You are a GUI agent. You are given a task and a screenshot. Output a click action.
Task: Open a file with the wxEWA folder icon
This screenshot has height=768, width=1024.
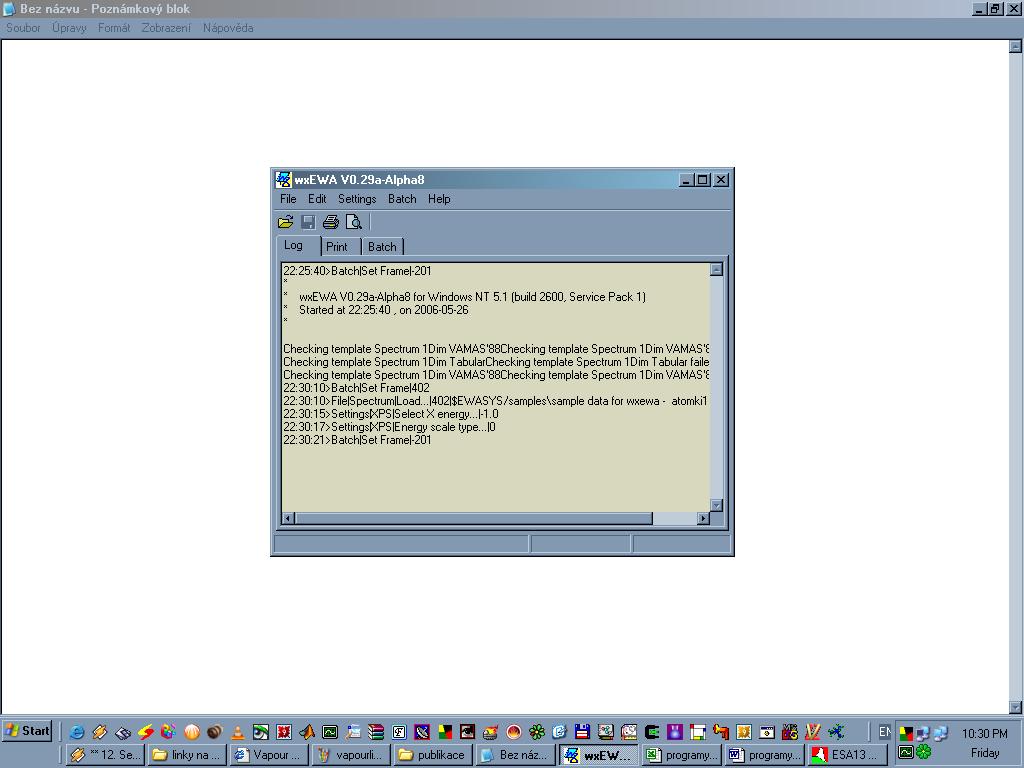click(x=285, y=222)
